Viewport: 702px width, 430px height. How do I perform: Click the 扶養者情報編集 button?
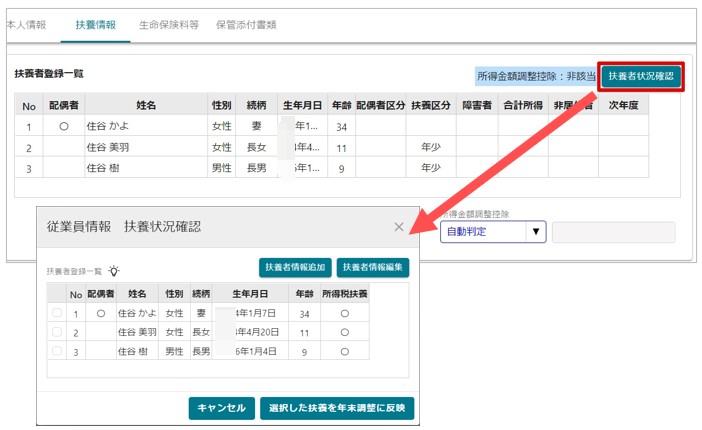pyautogui.click(x=372, y=267)
